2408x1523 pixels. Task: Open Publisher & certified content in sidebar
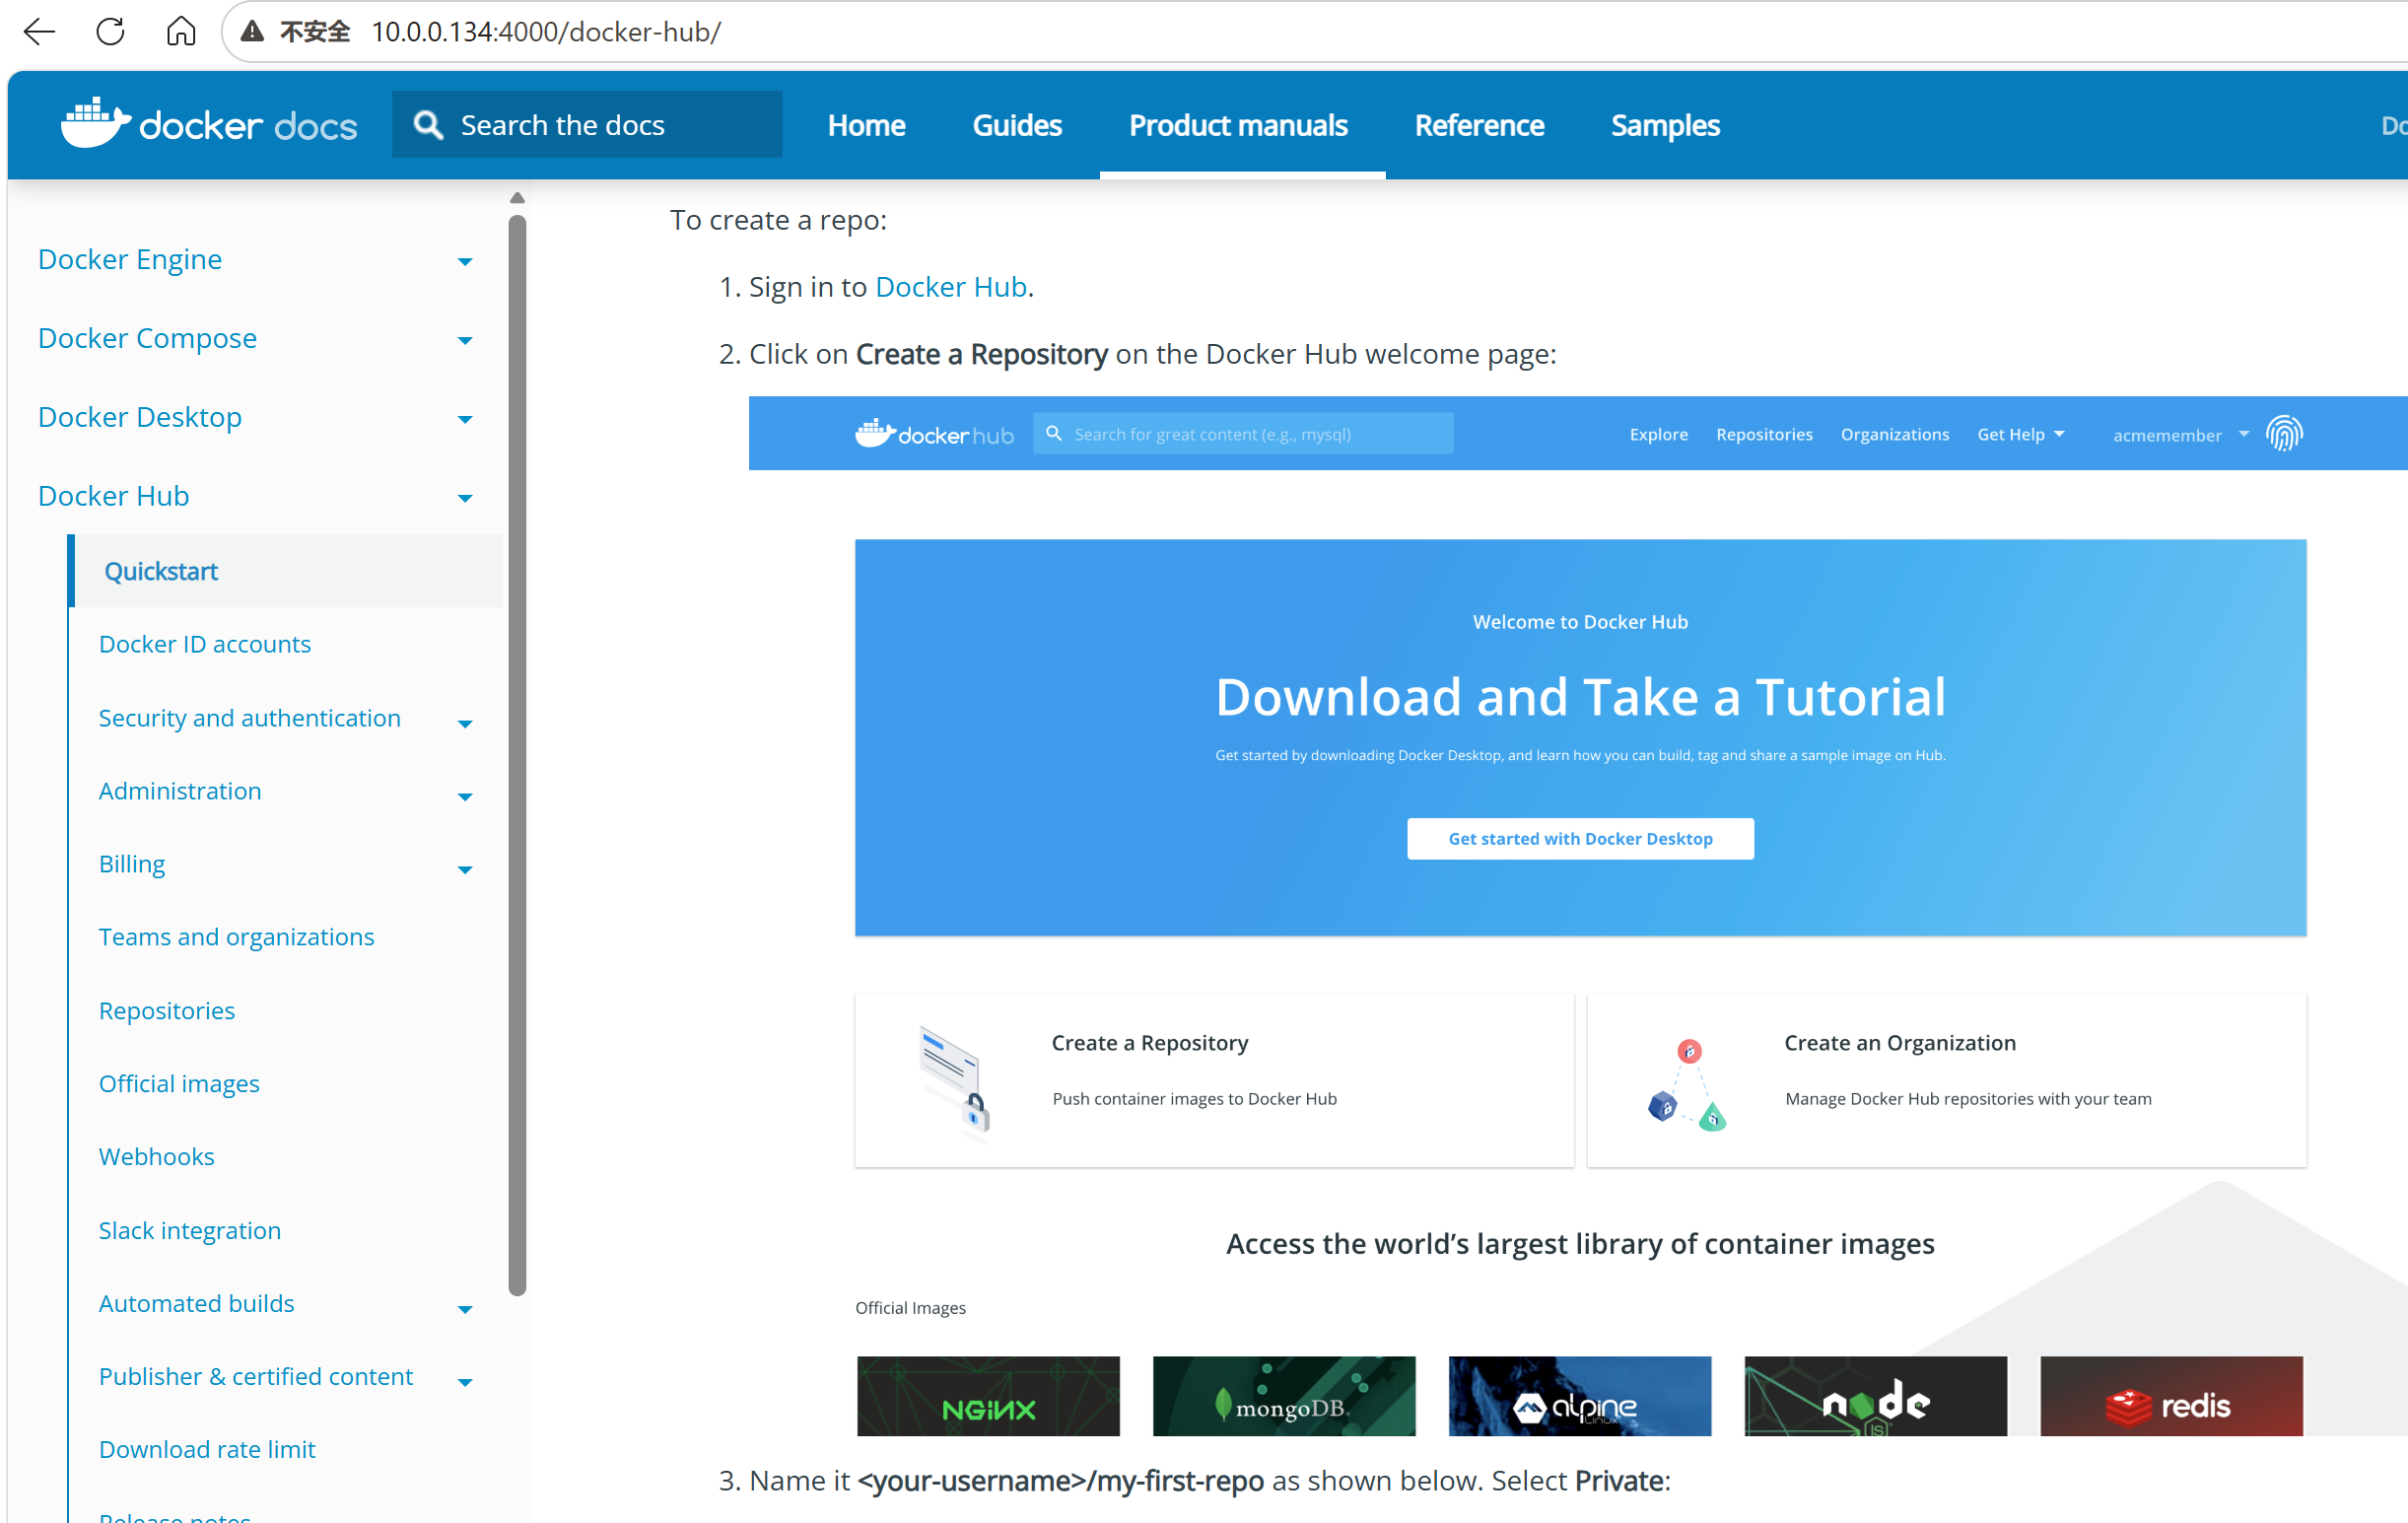pyautogui.click(x=256, y=1377)
